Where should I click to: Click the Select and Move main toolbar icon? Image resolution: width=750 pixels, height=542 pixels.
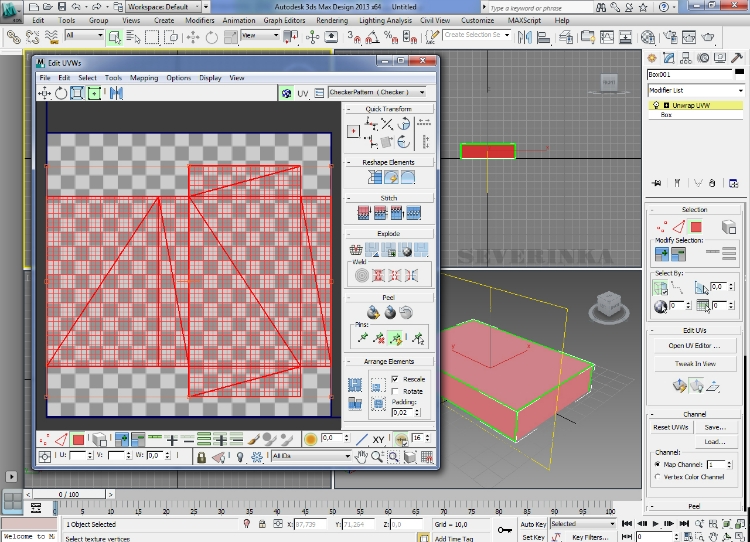pyautogui.click(x=193, y=37)
